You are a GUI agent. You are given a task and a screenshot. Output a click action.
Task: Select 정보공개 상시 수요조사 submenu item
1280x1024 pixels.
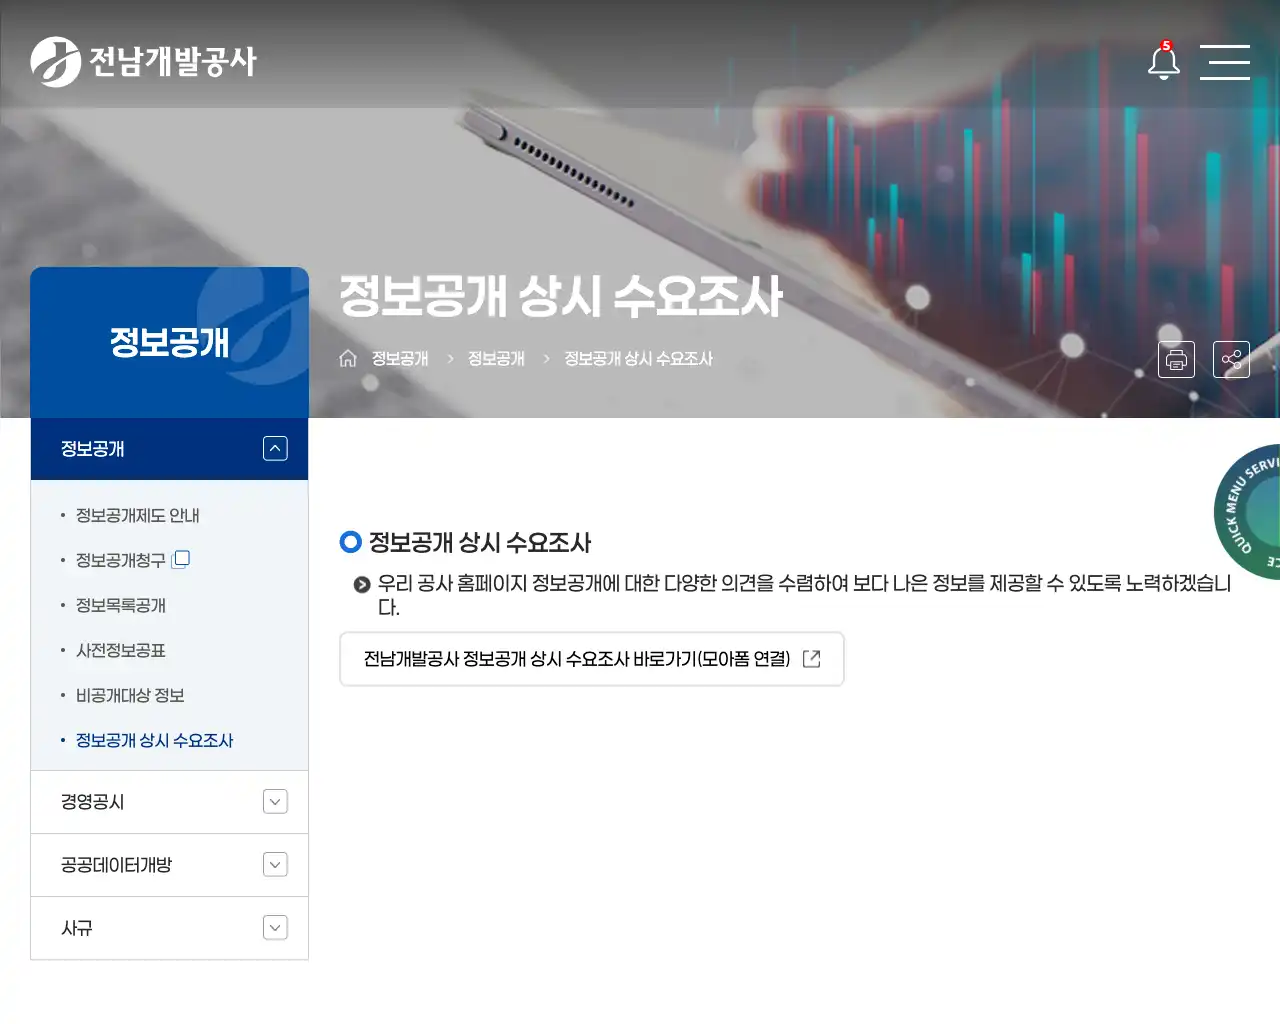[155, 740]
